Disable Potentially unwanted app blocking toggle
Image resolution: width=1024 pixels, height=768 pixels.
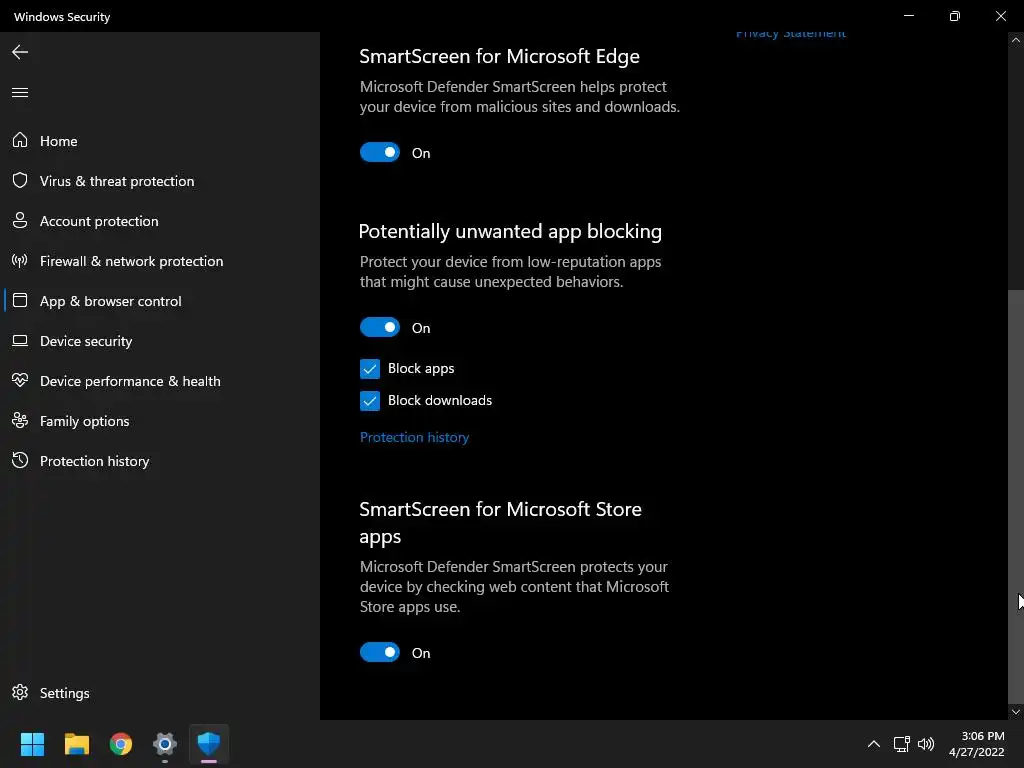(380, 327)
